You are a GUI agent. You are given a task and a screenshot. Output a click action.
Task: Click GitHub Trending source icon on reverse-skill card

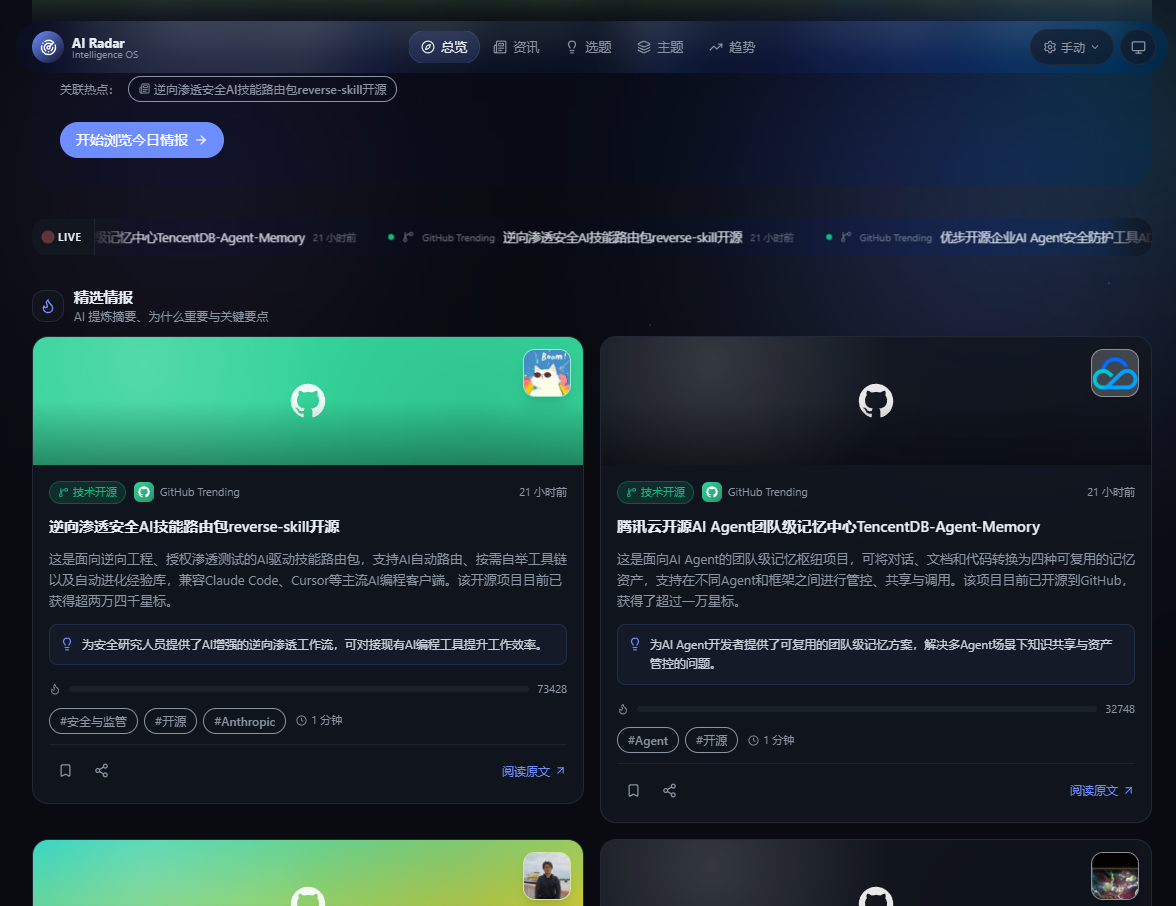point(144,492)
